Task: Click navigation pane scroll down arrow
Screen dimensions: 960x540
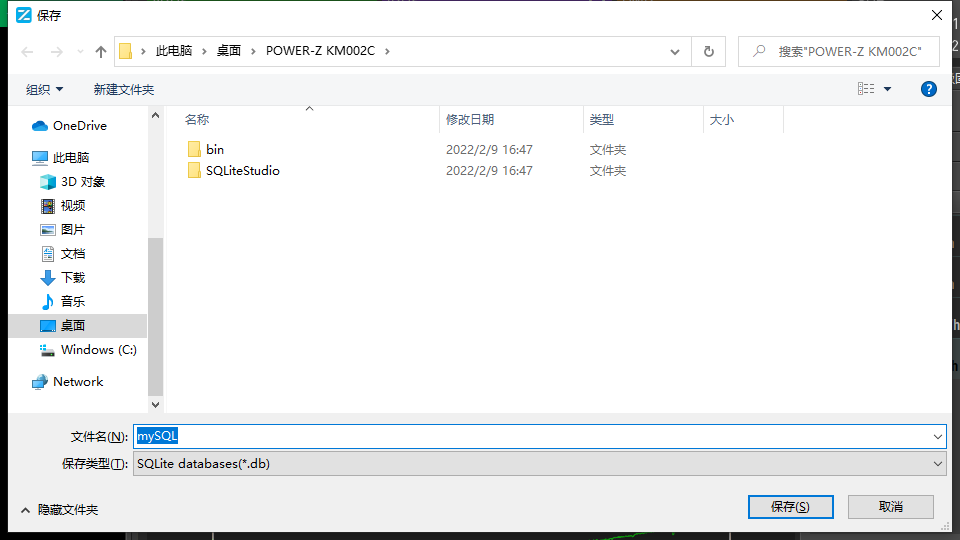Action: coord(156,405)
